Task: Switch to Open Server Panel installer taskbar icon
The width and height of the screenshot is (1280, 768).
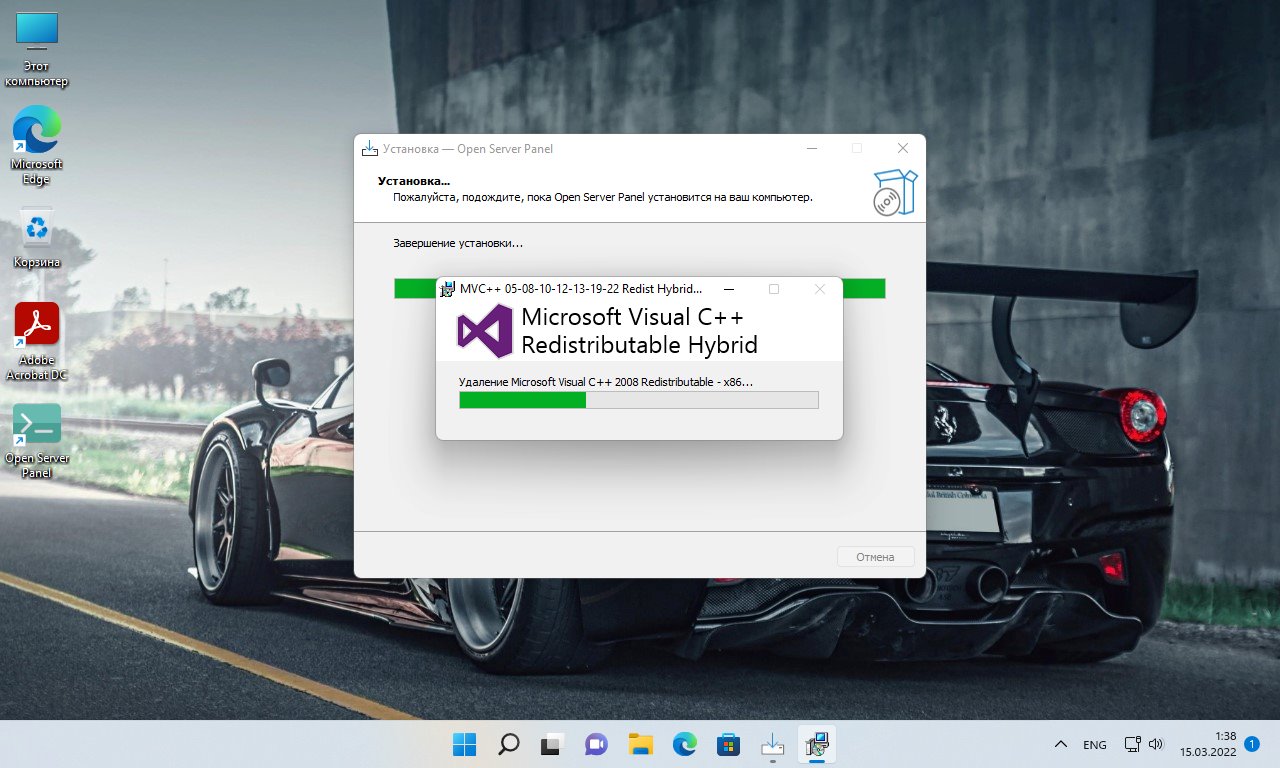Action: click(772, 744)
